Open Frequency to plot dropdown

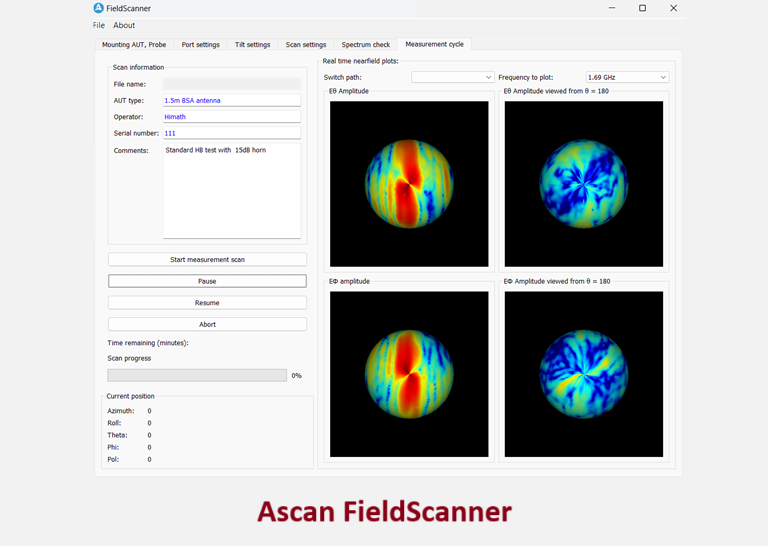627,77
